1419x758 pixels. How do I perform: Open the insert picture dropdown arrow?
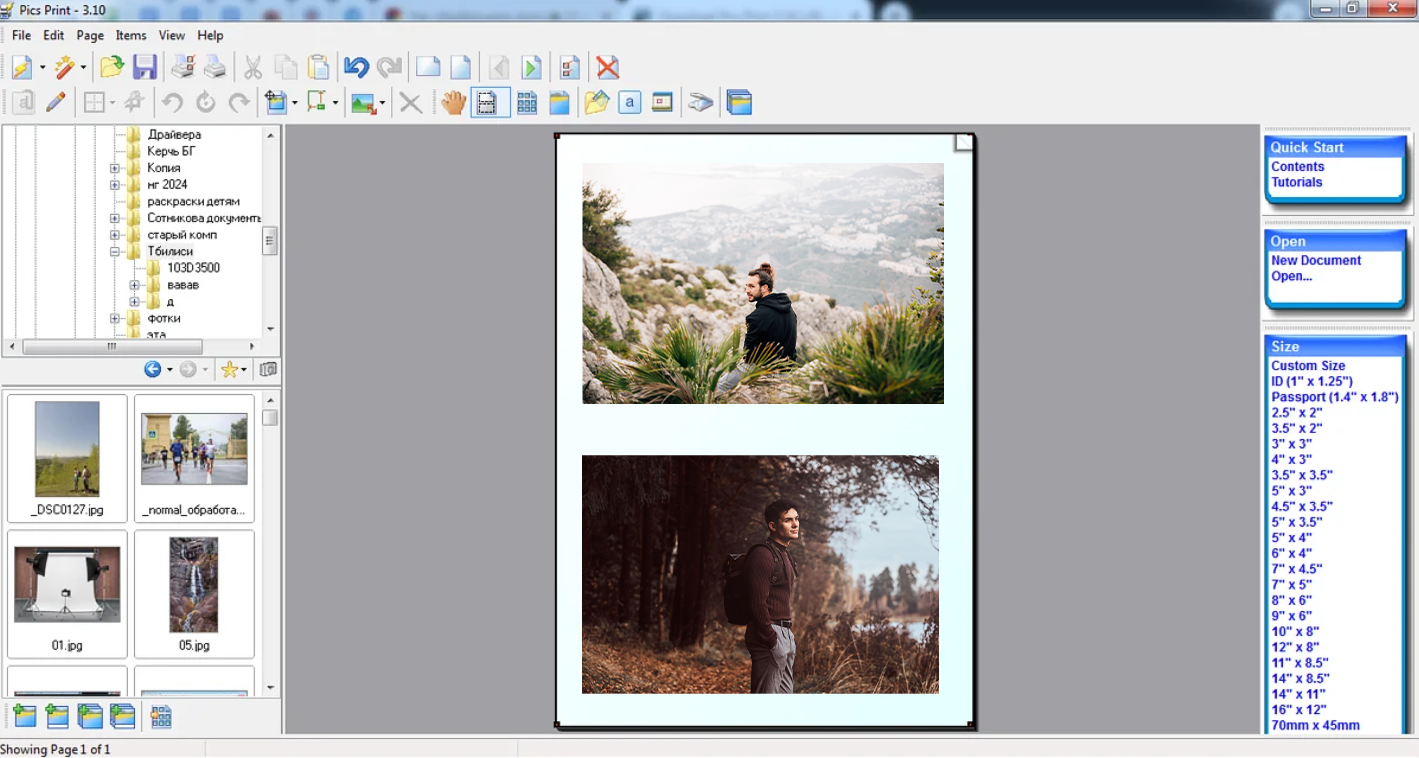382,103
